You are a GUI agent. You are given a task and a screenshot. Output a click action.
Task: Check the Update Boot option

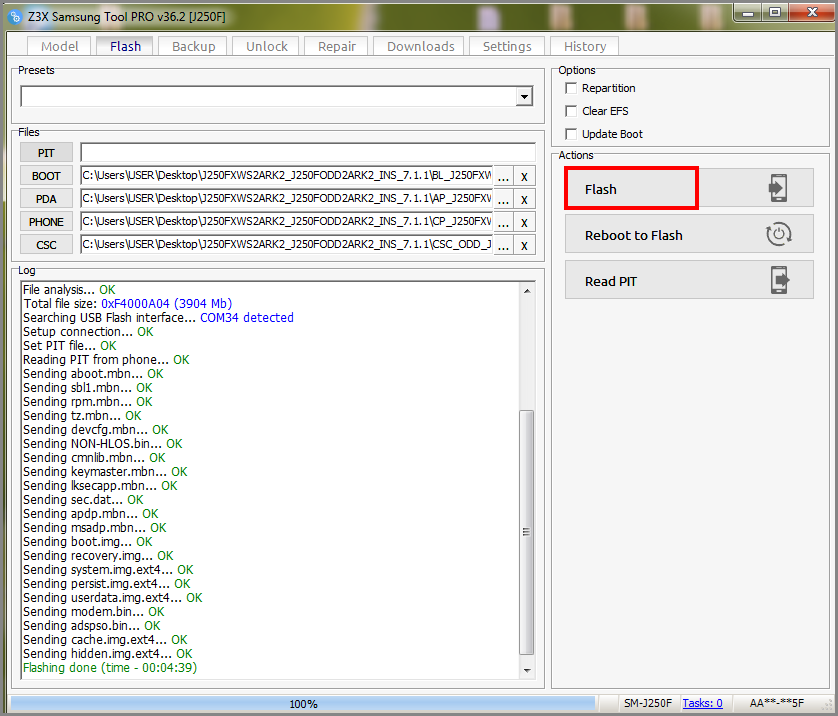(x=571, y=134)
